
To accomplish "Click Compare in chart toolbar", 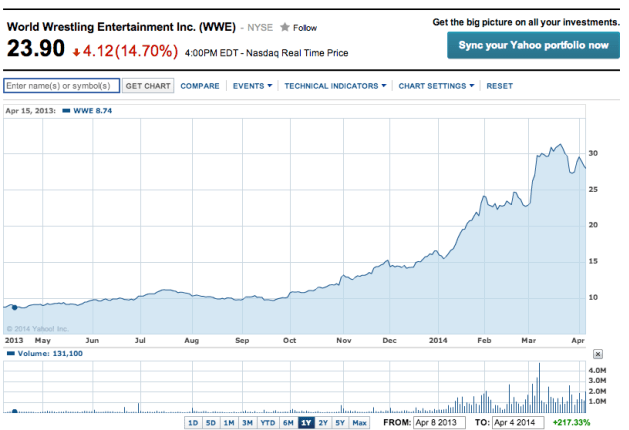I will click(200, 86).
